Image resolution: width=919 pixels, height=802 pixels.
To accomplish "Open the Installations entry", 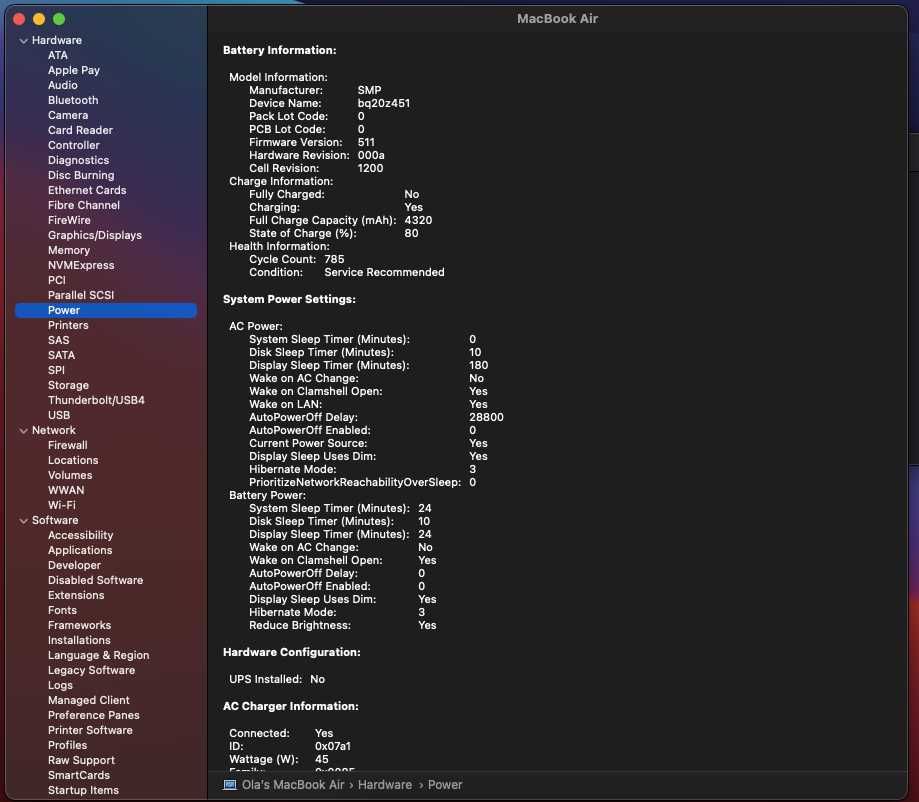I will tap(79, 640).
